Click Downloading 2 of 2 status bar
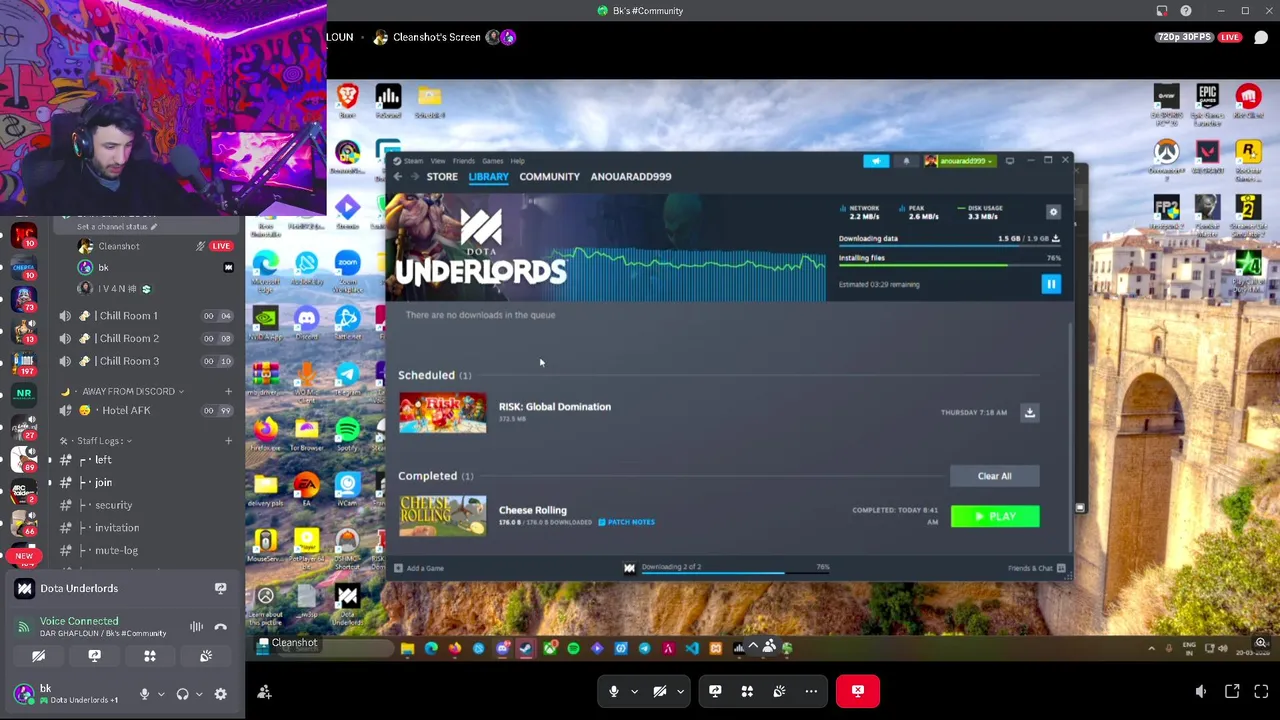Viewport: 1280px width, 720px height. [x=728, y=568]
